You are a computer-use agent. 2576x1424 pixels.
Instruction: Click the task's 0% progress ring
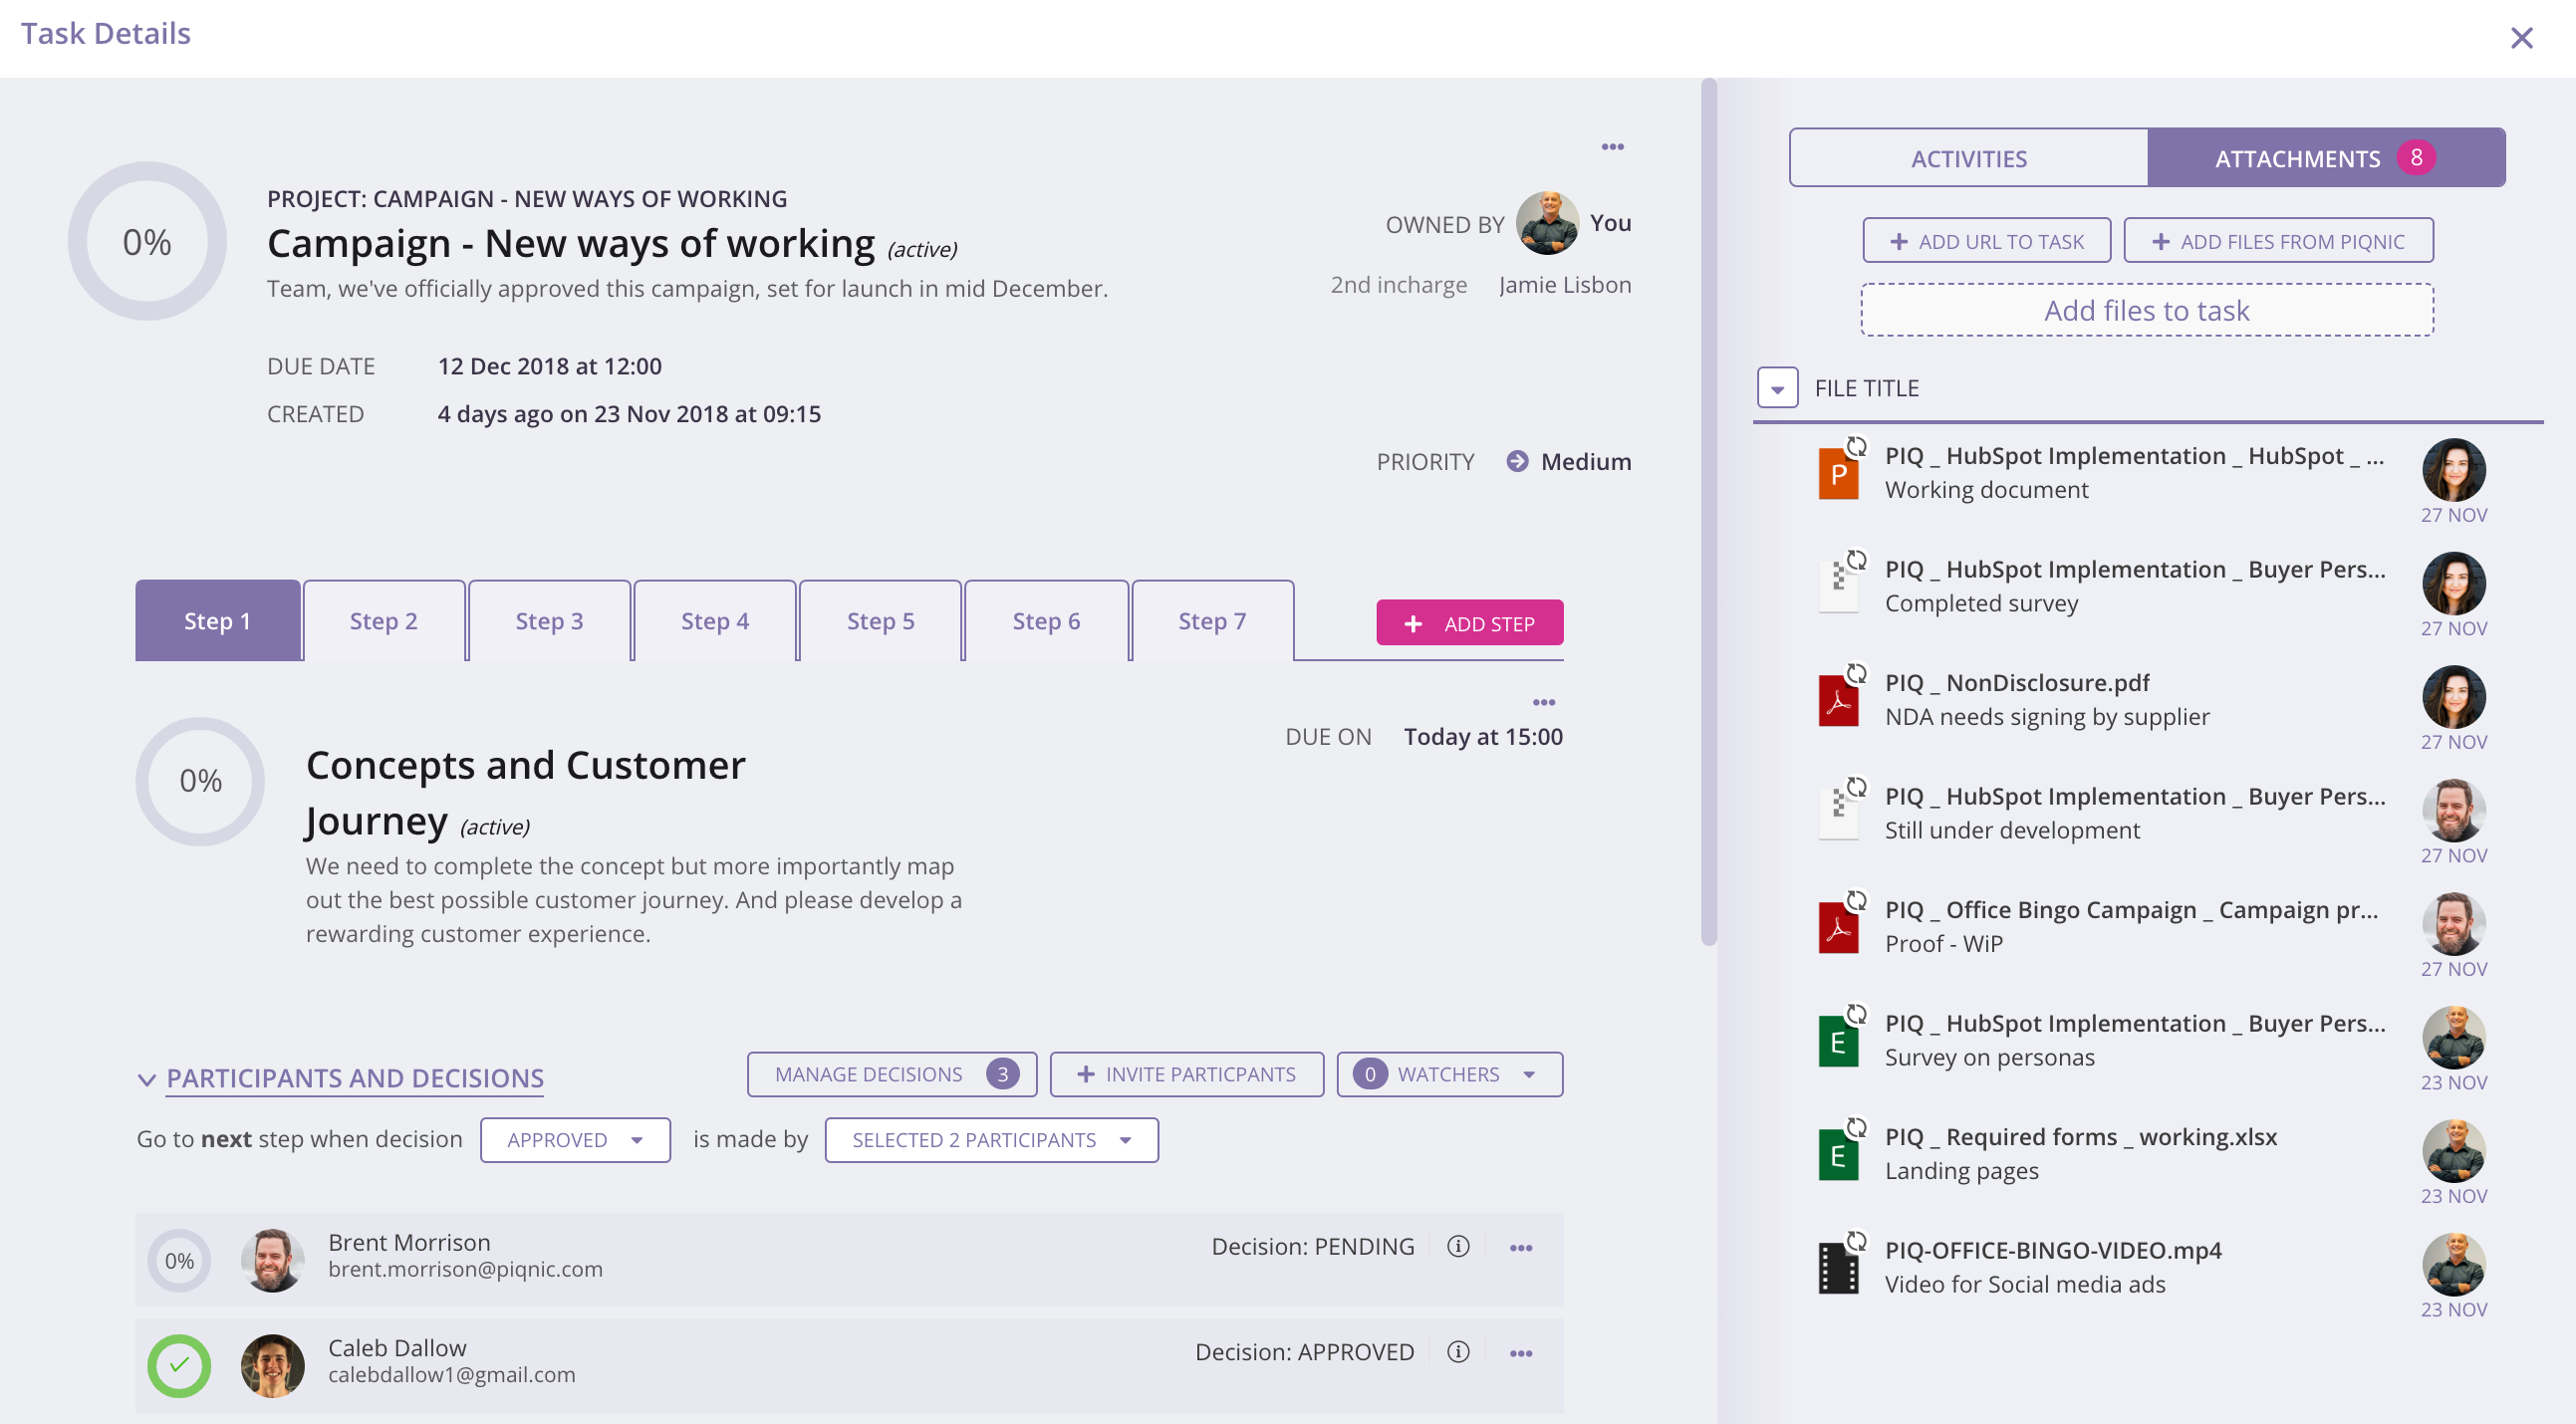[x=147, y=242]
